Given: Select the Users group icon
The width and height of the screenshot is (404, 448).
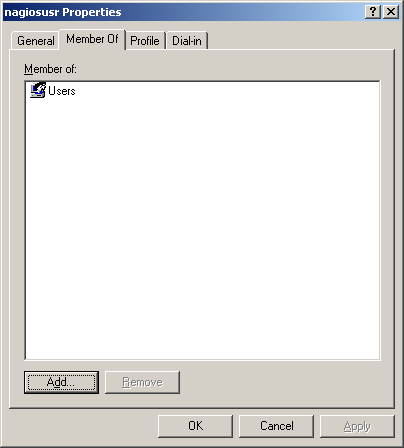Looking at the screenshot, I should (38, 90).
